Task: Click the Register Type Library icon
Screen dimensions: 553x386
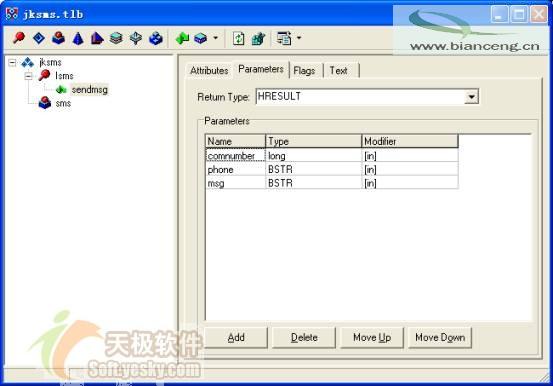Action: coord(259,38)
